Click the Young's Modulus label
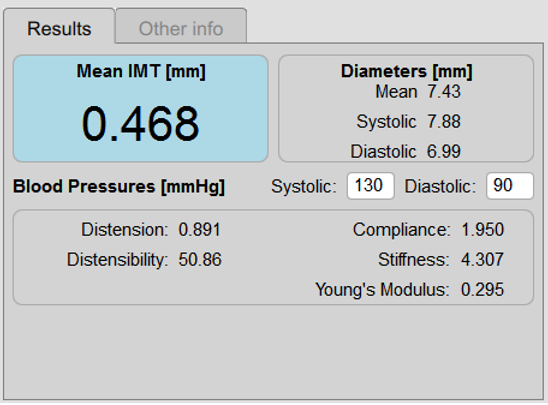Image resolution: width=548 pixels, height=405 pixels. coord(382,290)
